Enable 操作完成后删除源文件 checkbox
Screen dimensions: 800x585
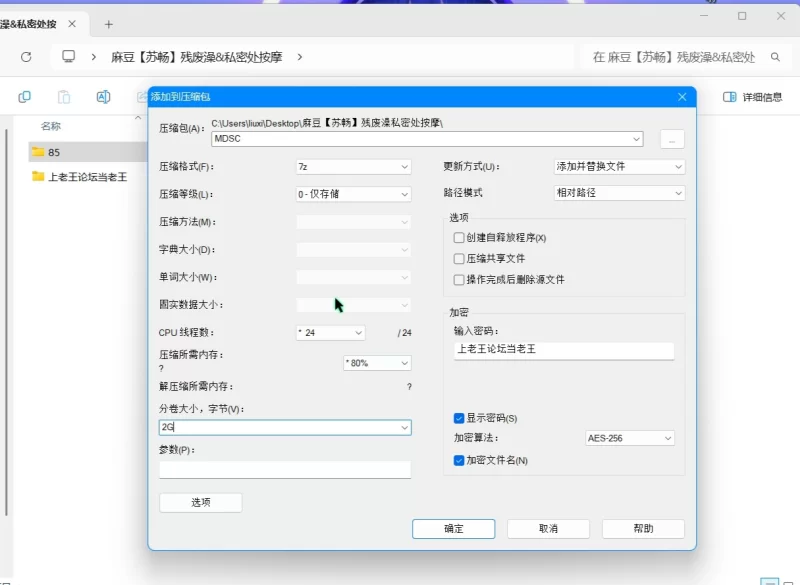tap(459, 279)
